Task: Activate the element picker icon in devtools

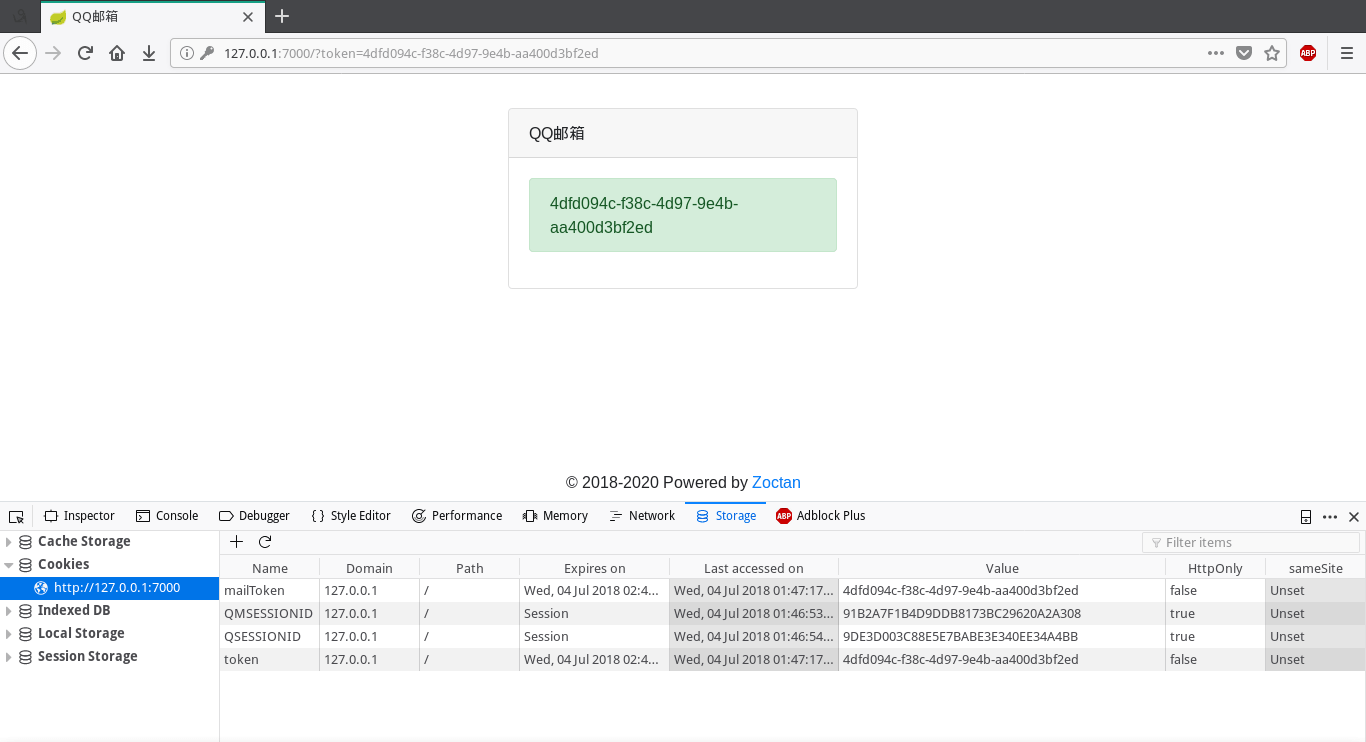Action: [16, 516]
